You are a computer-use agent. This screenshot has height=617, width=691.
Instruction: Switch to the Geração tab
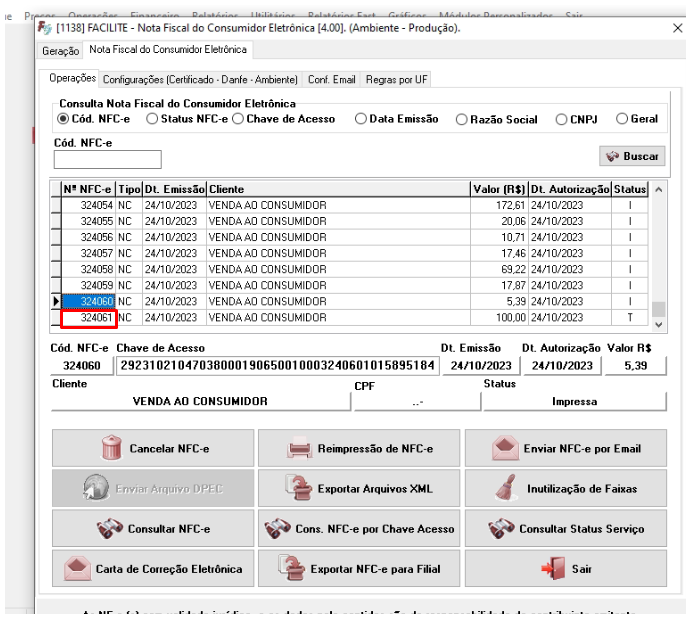[60, 51]
